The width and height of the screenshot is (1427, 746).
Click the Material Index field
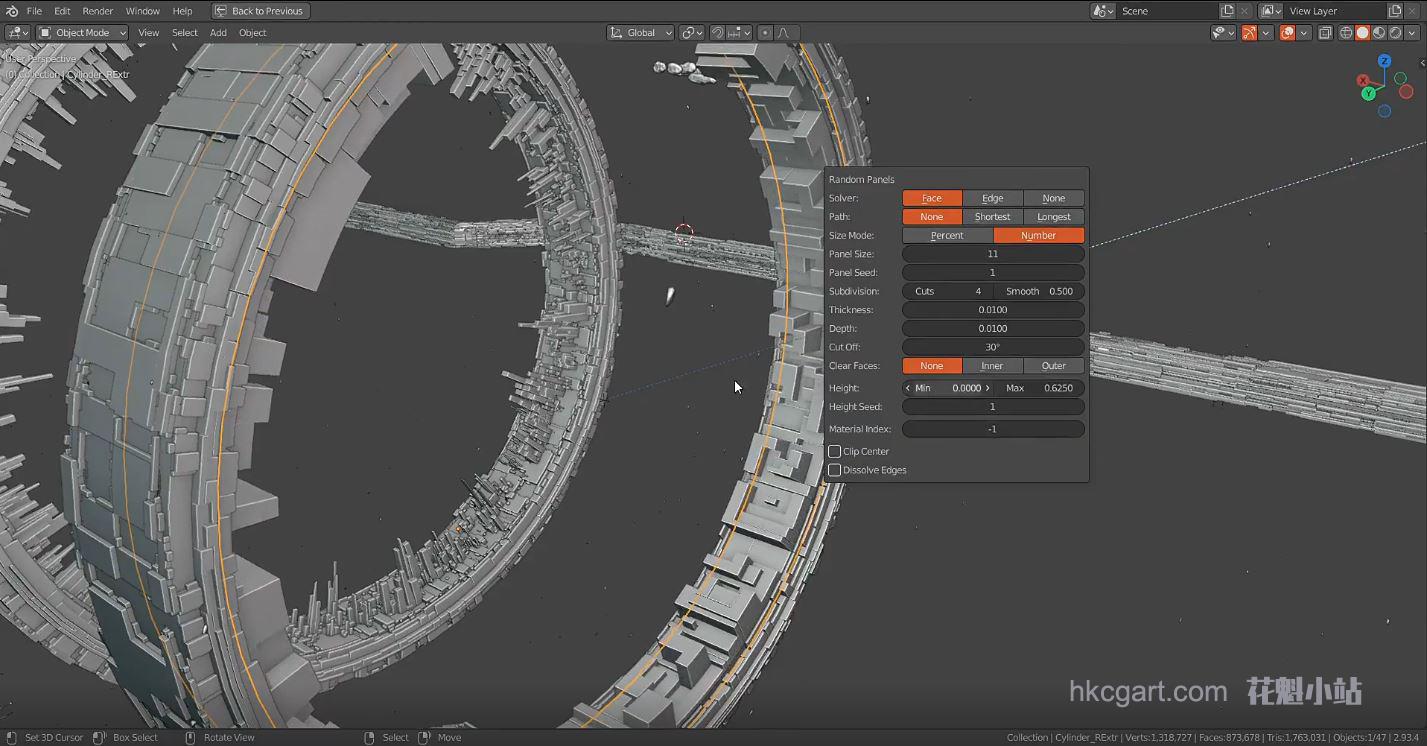[993, 429]
